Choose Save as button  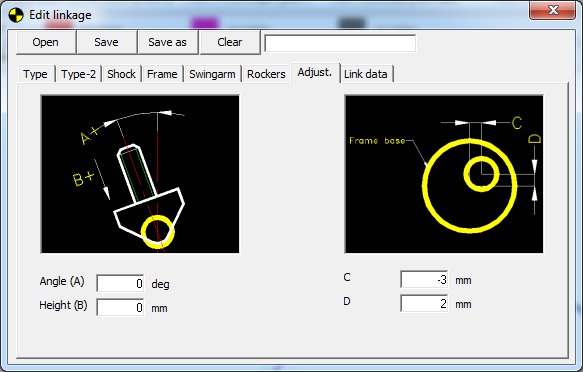(x=167, y=42)
